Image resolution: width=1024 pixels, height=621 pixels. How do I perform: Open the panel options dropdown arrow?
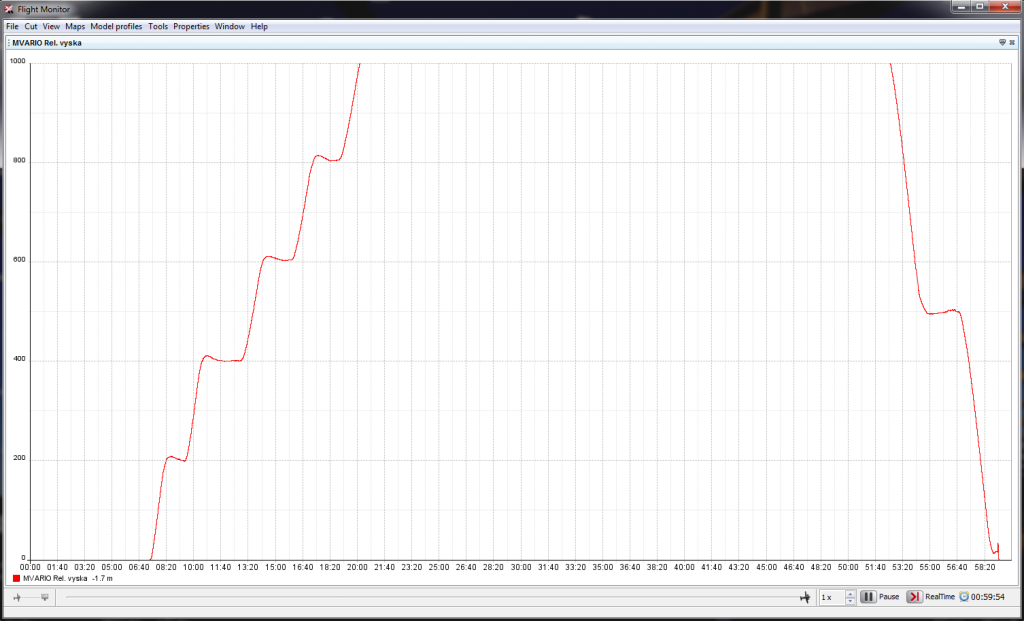pyautogui.click(x=1002, y=43)
